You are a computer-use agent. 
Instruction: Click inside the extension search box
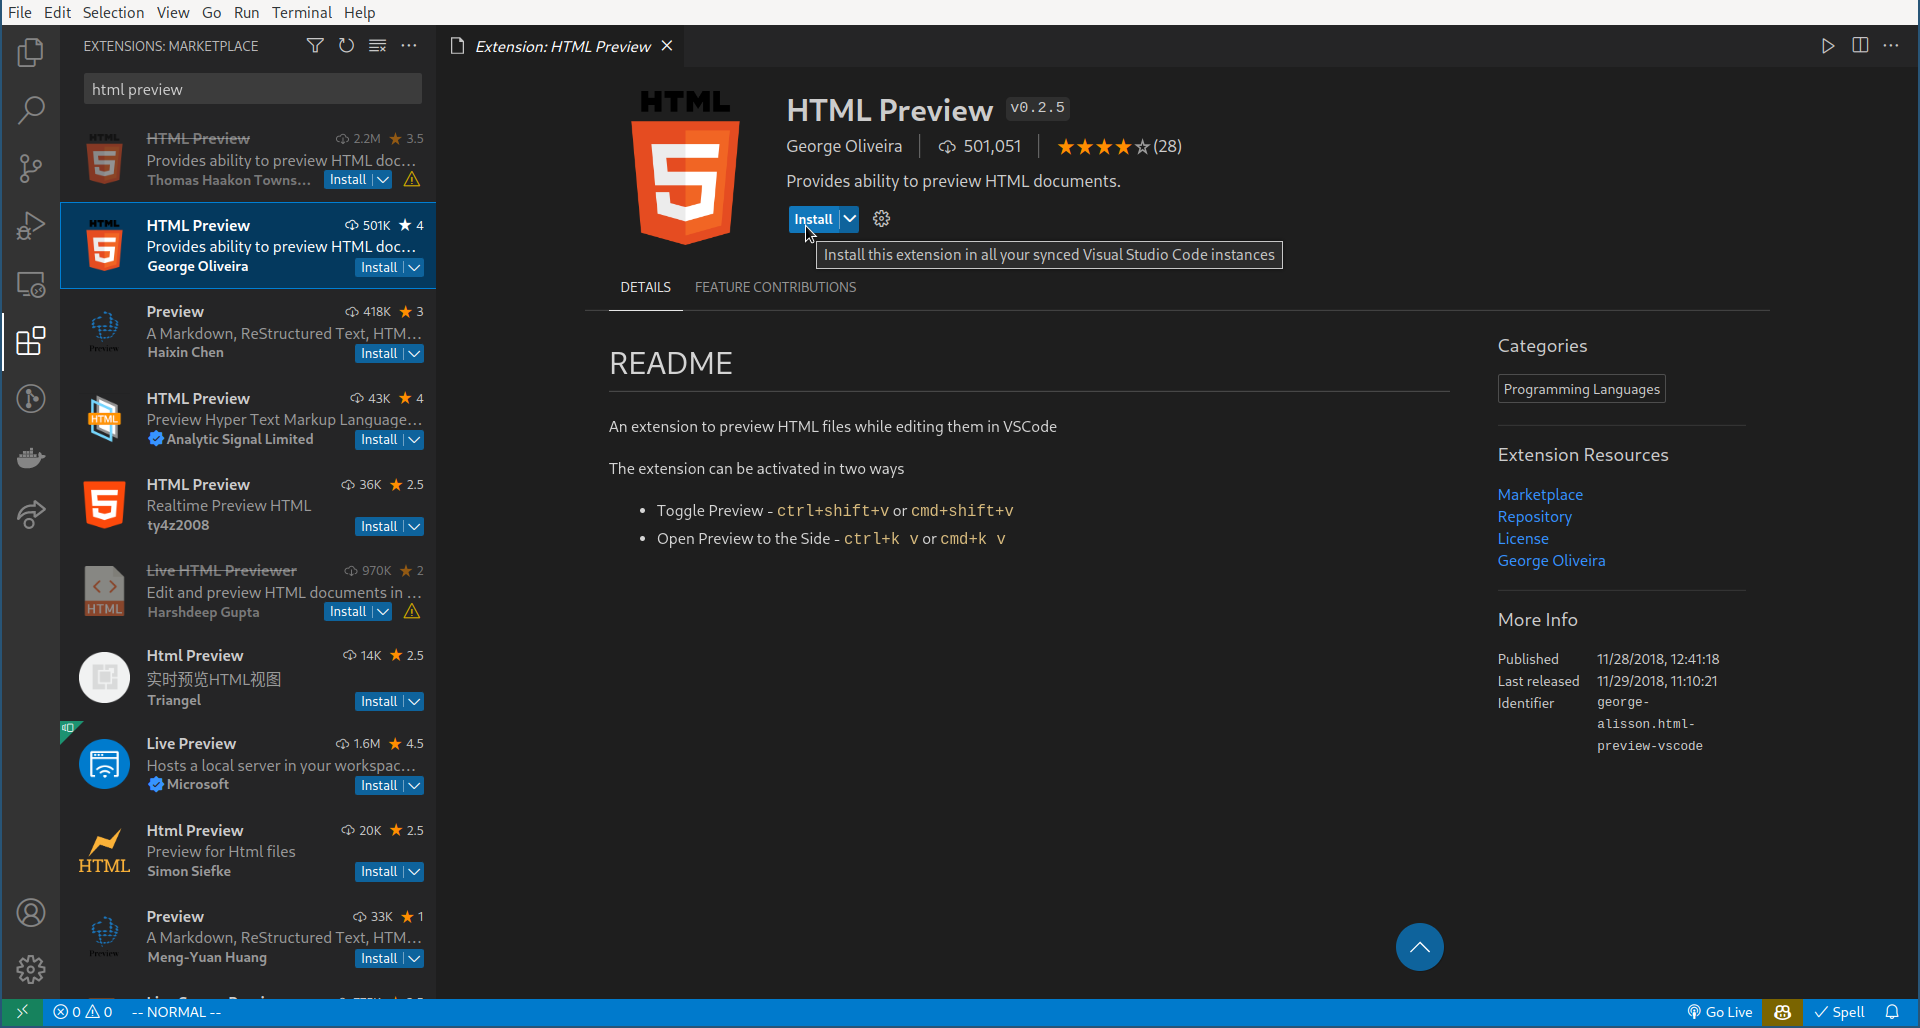point(252,88)
